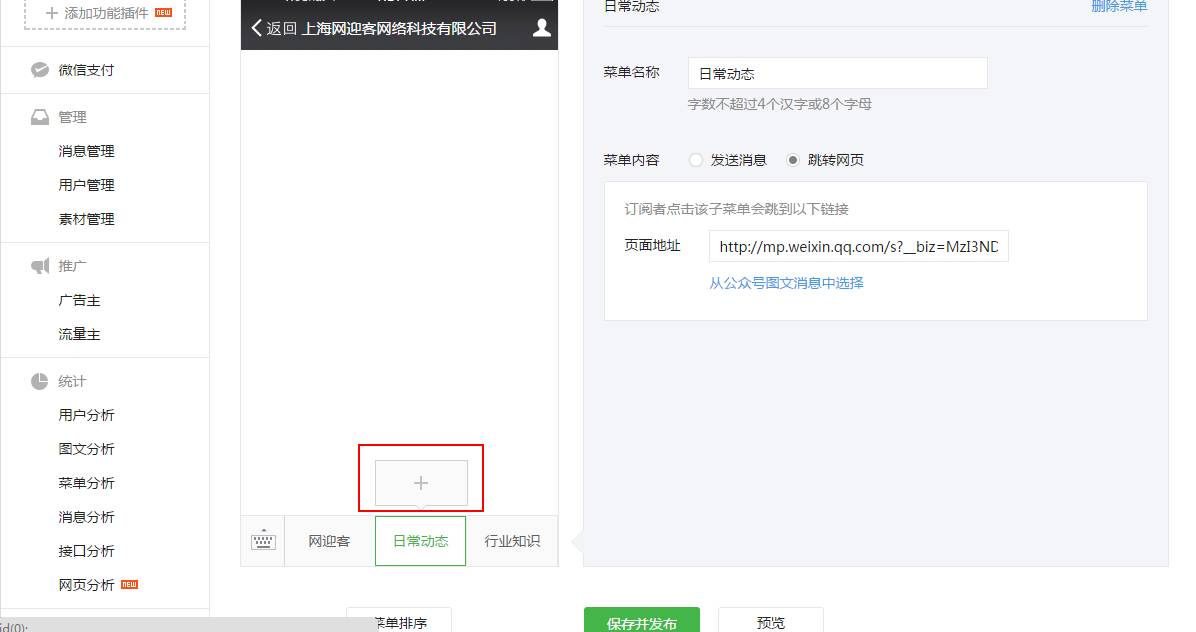Click the NEW badge next to 网页分析
The image size is (1196, 632).
[129, 584]
